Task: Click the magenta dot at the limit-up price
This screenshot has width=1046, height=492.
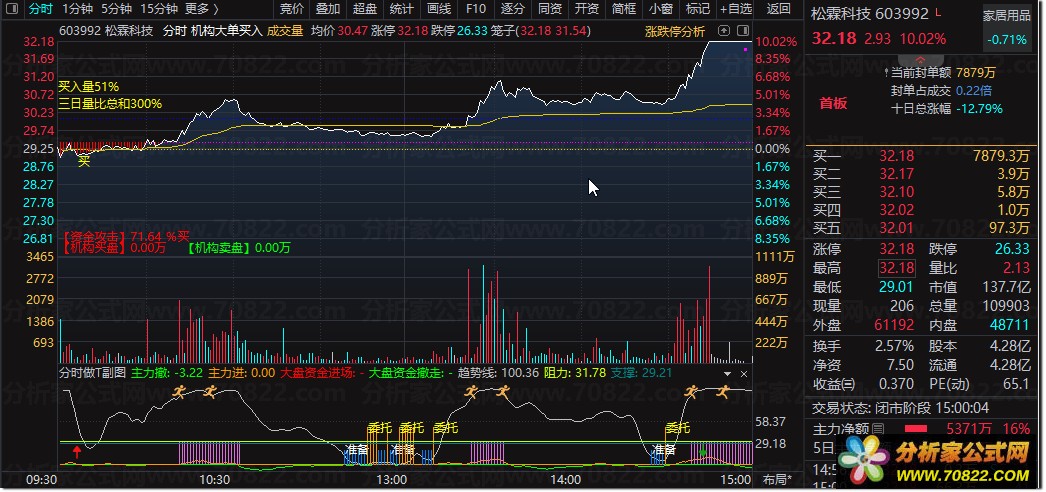Action: 745,49
